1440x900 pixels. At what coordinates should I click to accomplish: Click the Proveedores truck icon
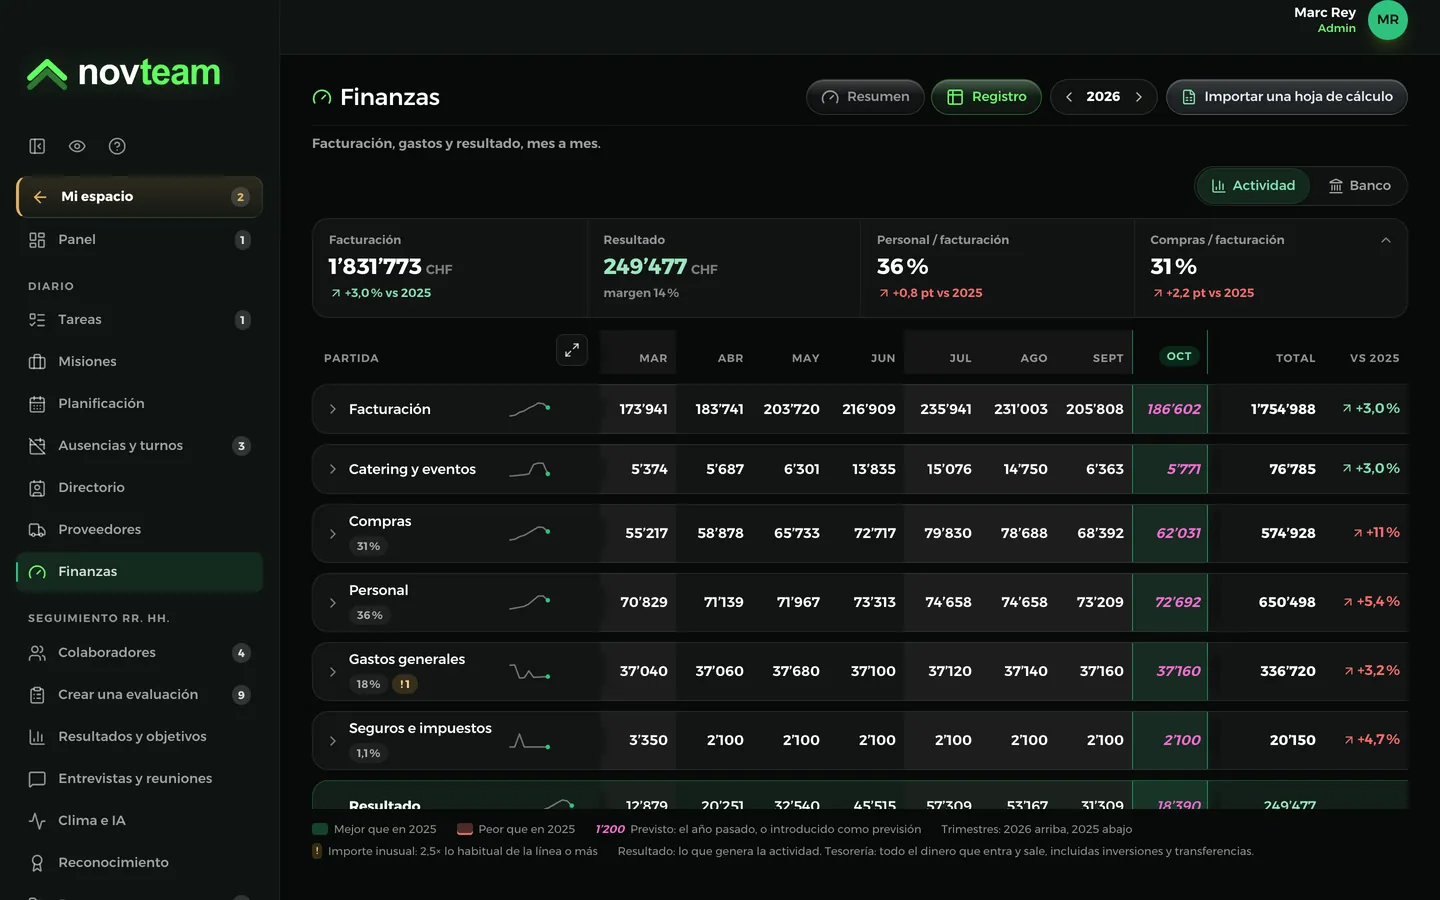(x=37, y=530)
